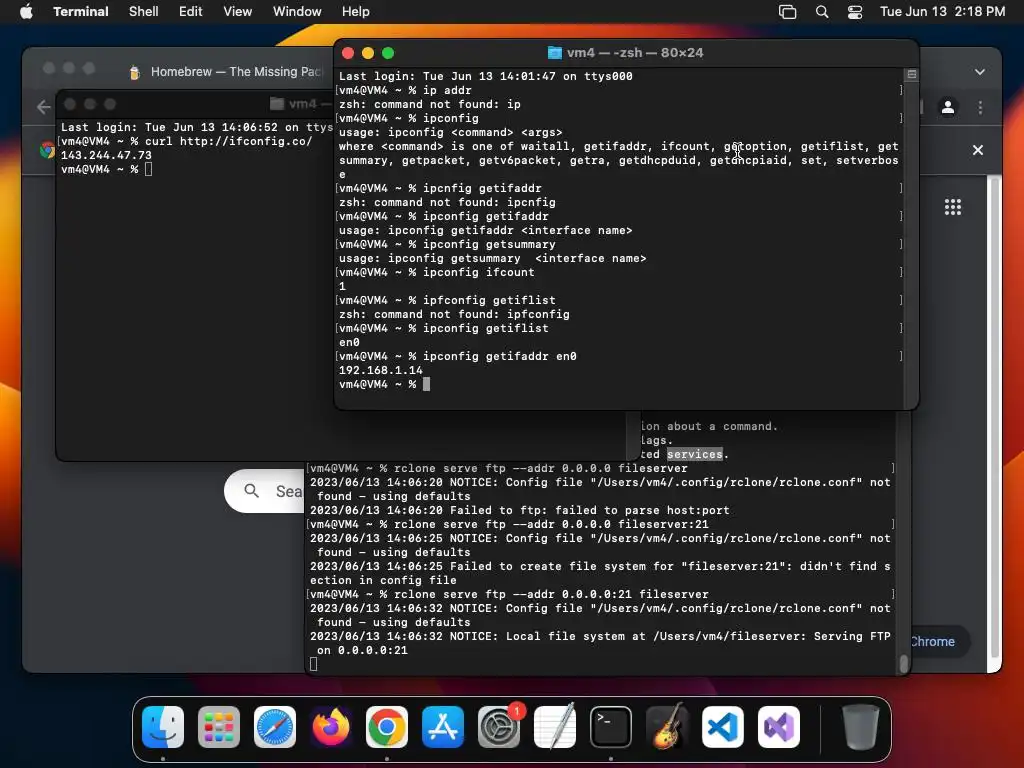This screenshot has width=1024, height=768.
Task: Go back in Chrome window
Action: click(x=44, y=107)
